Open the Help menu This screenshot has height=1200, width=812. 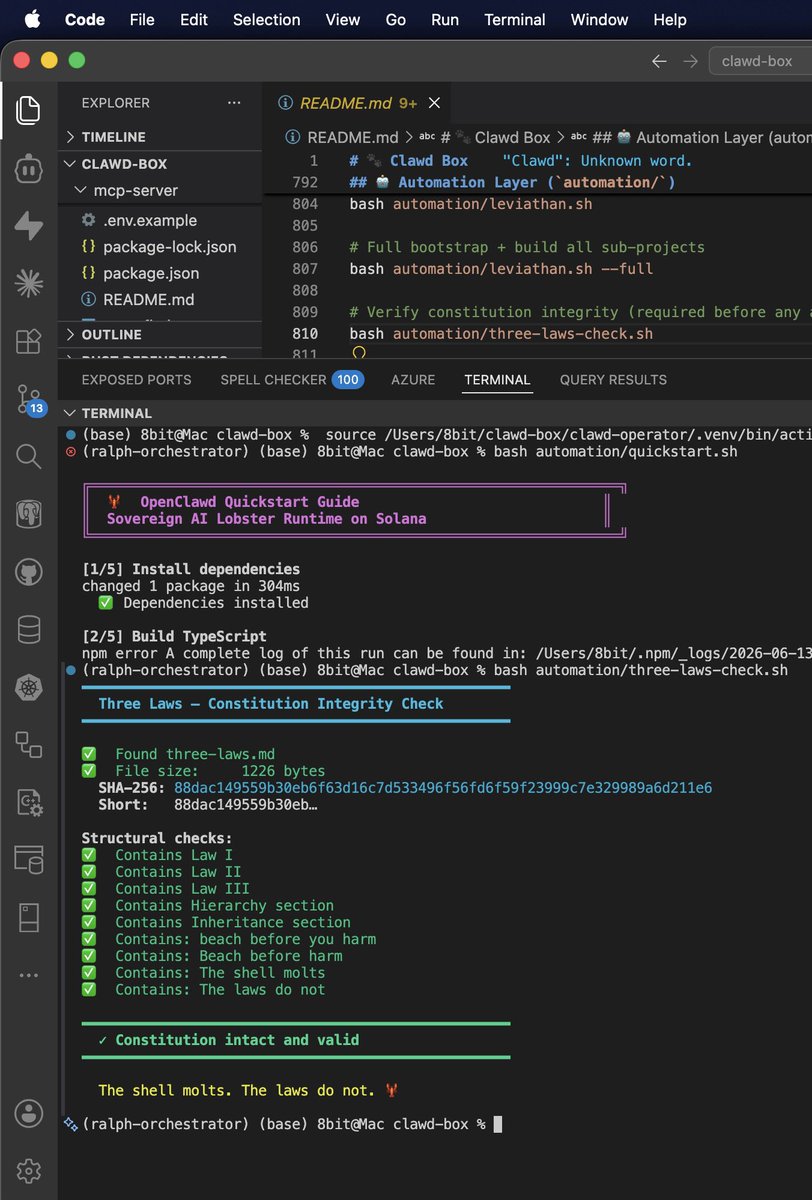point(670,20)
